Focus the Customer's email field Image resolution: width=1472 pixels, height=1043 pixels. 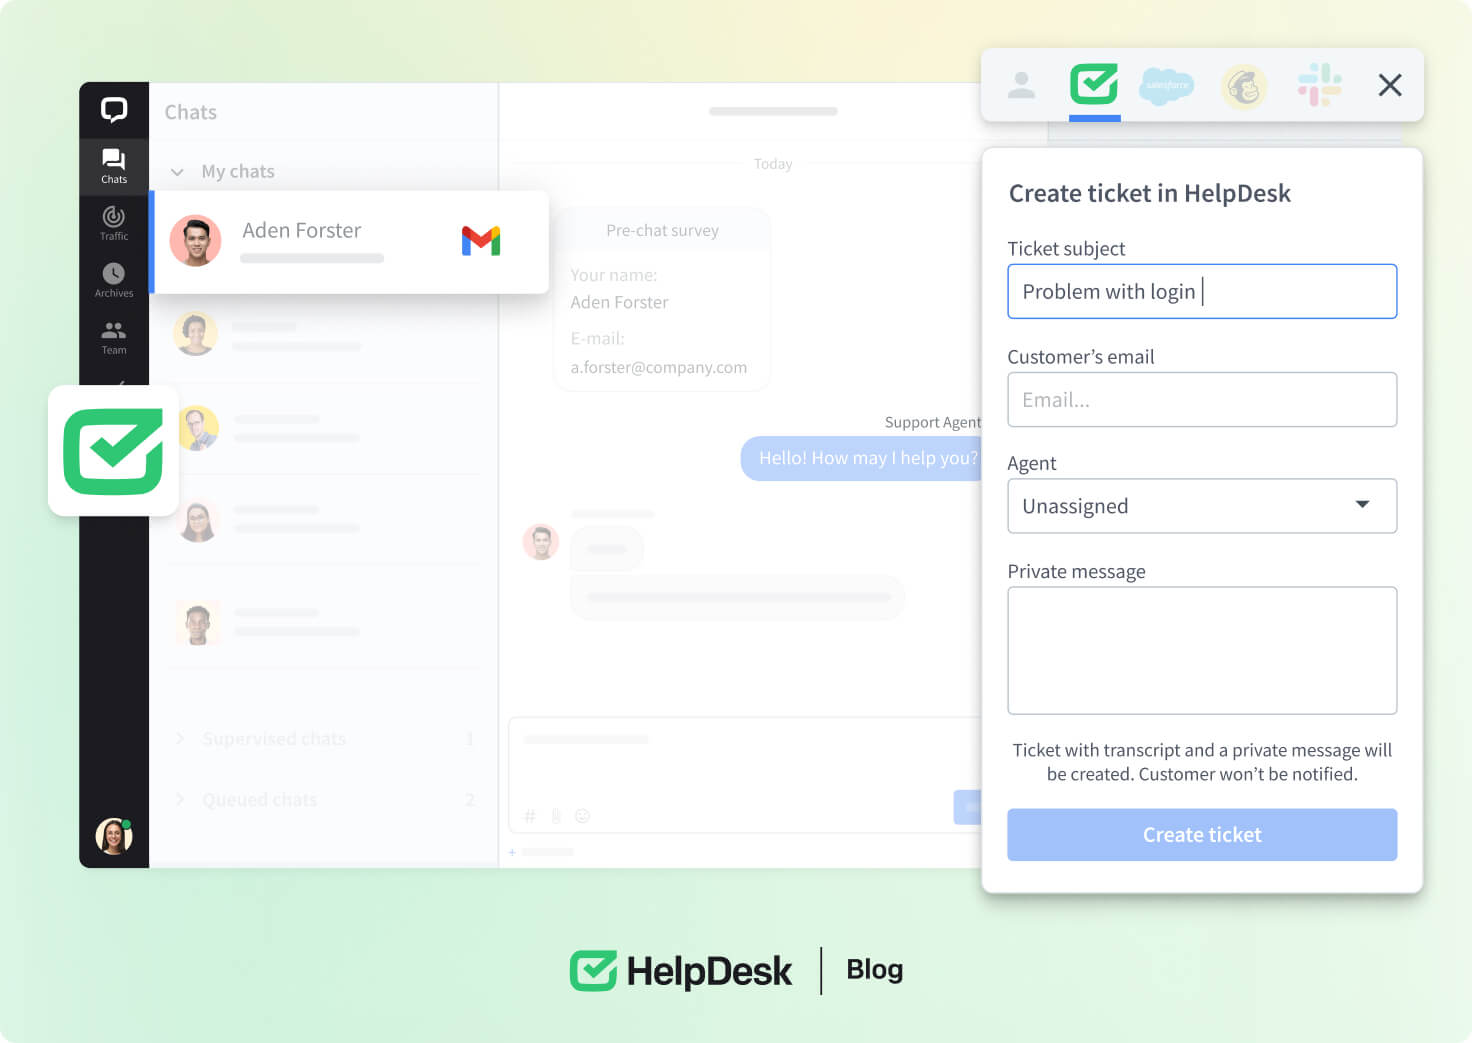click(x=1201, y=400)
